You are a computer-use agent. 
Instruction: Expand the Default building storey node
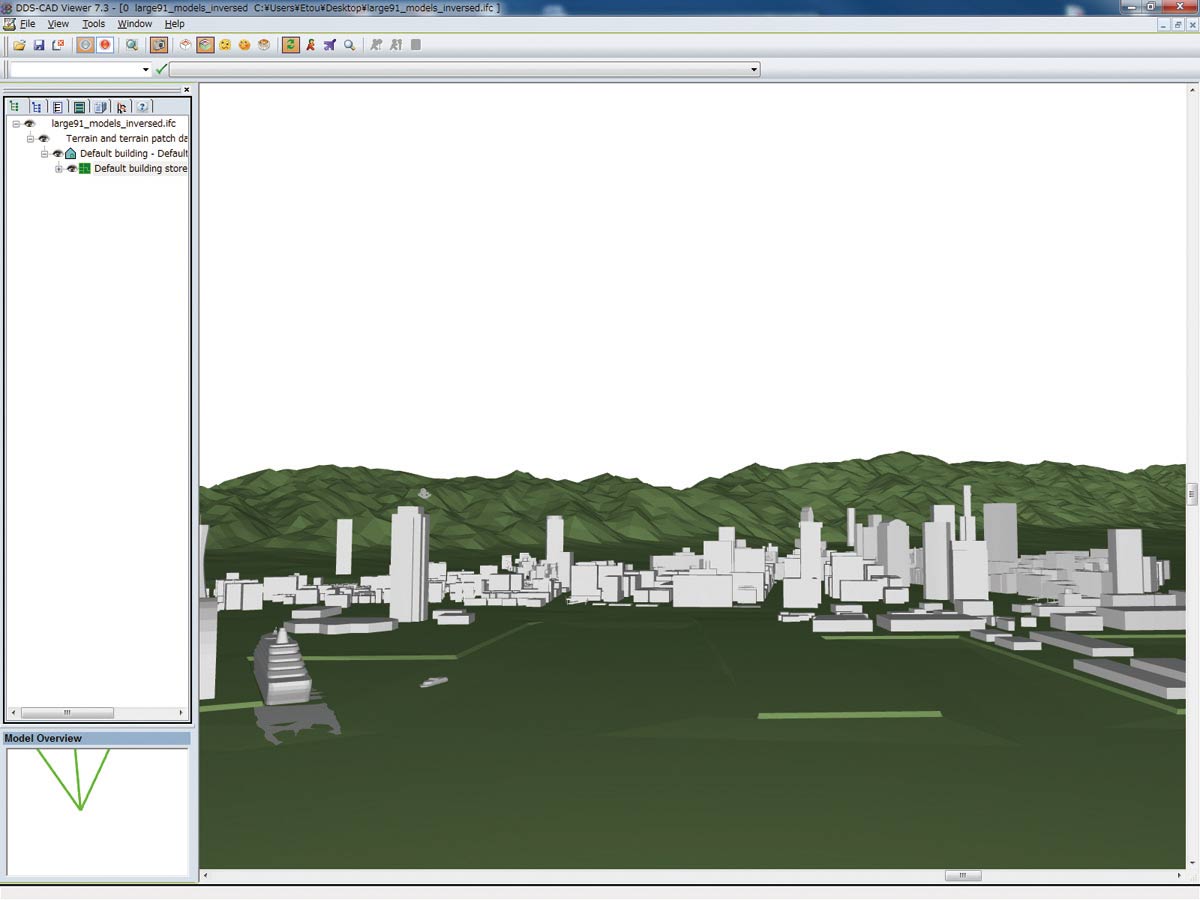59,169
